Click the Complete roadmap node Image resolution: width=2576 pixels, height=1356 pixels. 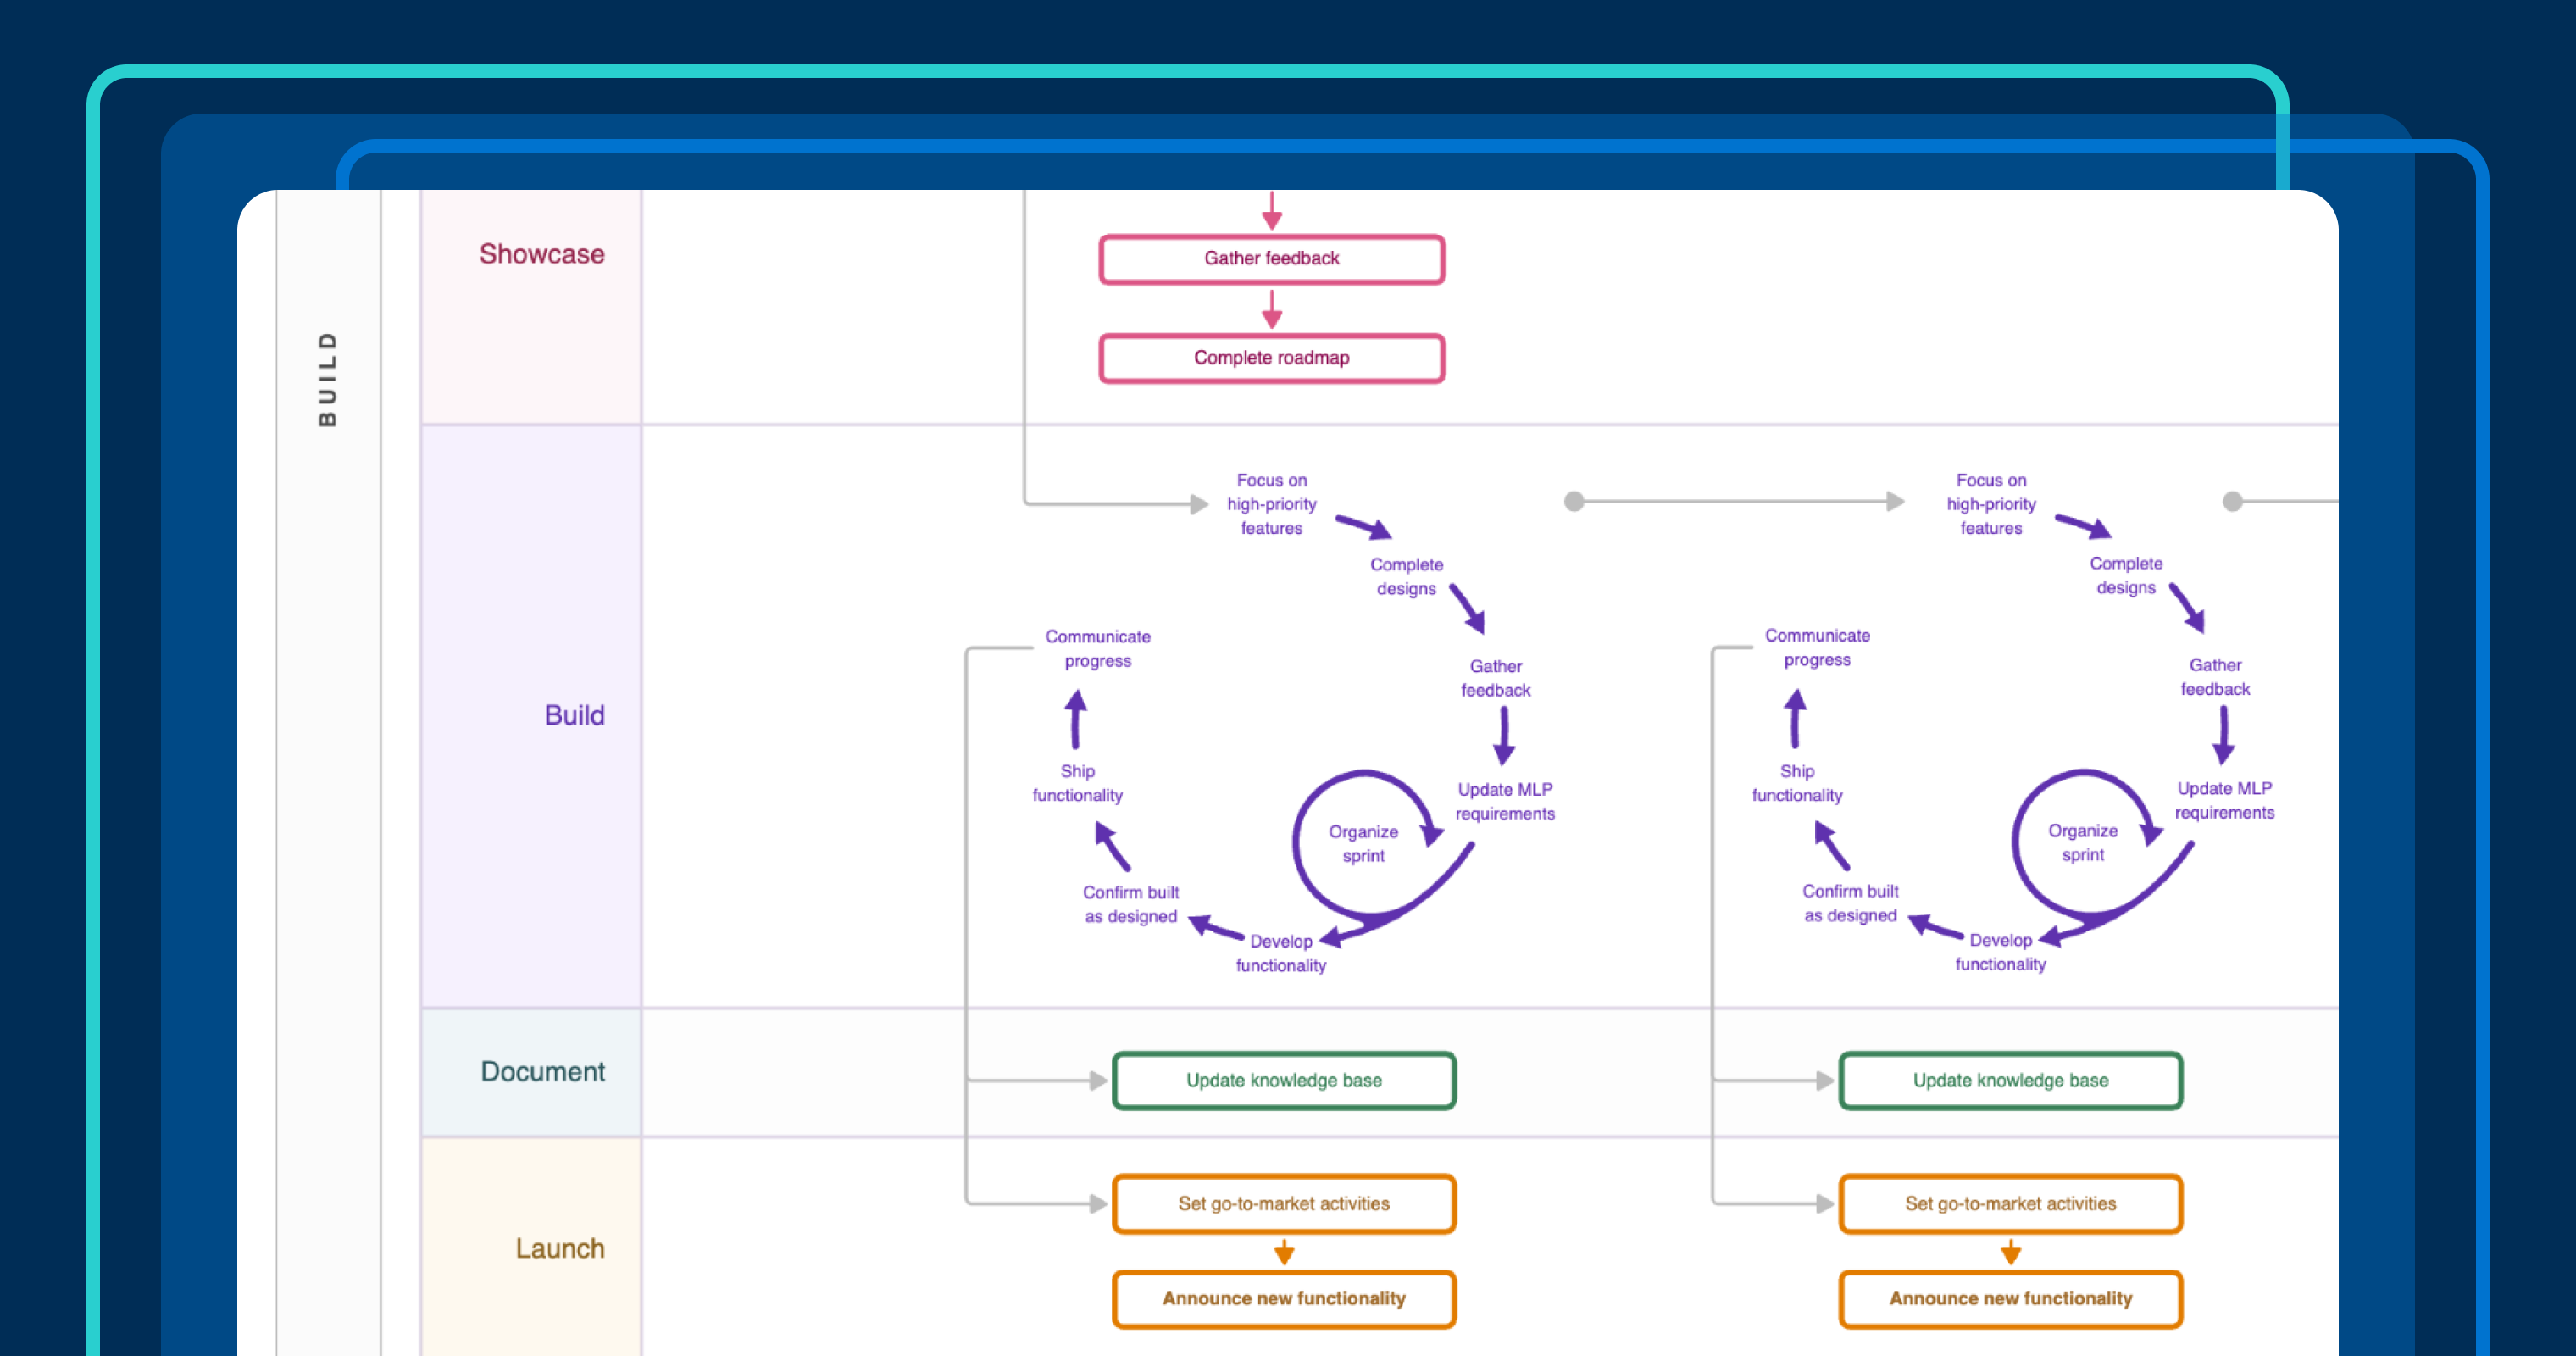coord(1271,357)
